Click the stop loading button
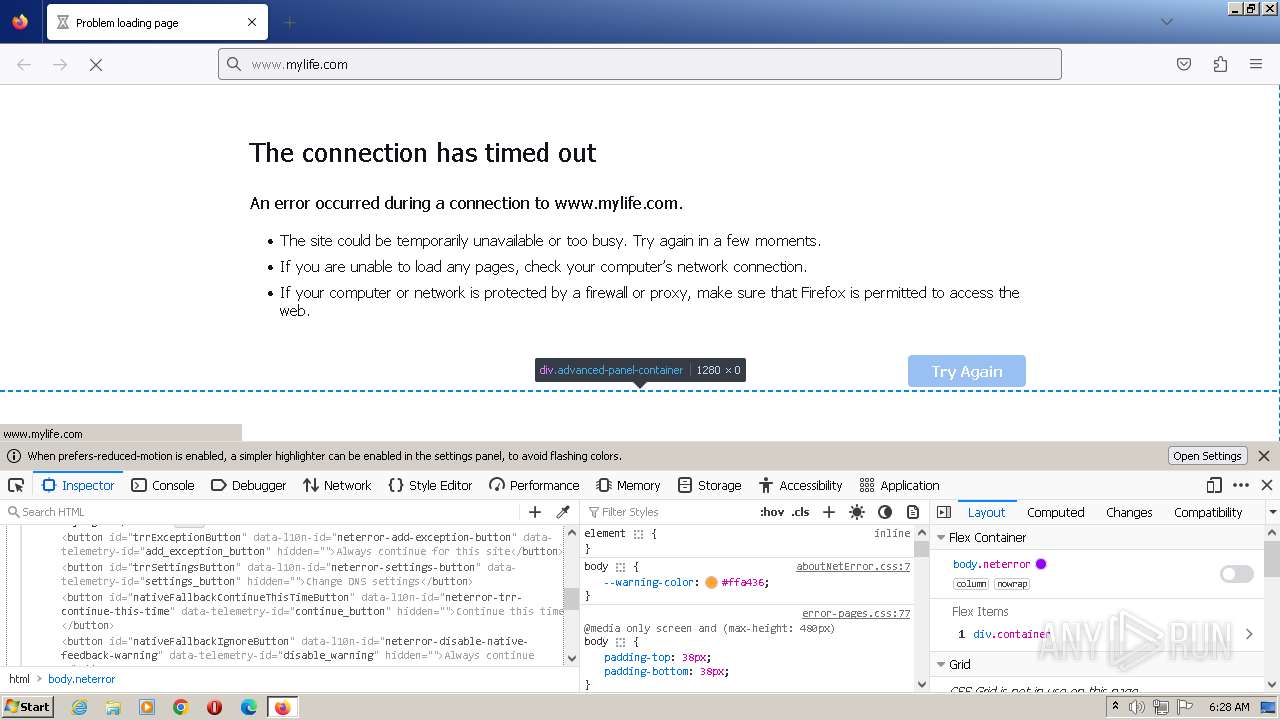 coord(96,64)
